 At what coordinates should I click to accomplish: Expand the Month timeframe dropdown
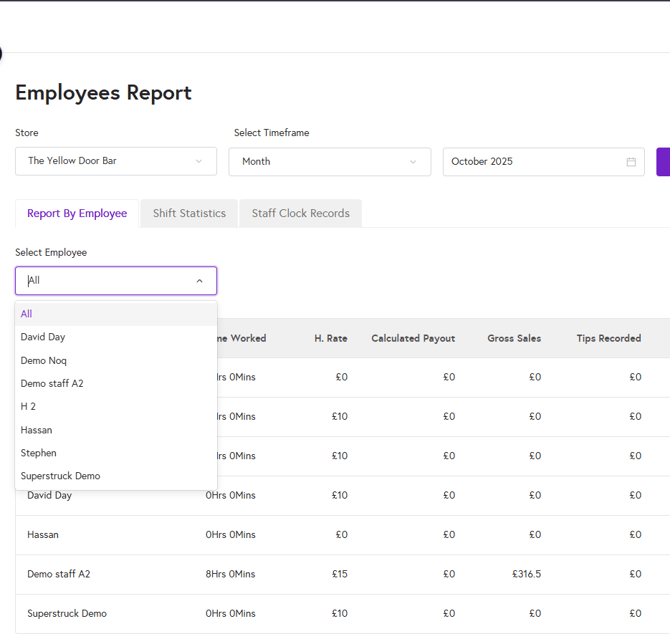(329, 162)
